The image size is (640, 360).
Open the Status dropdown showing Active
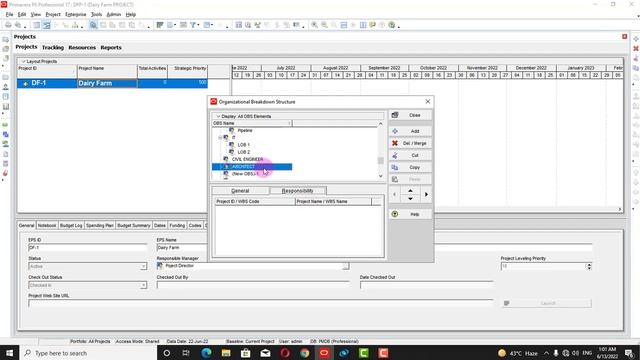[x=143, y=267]
